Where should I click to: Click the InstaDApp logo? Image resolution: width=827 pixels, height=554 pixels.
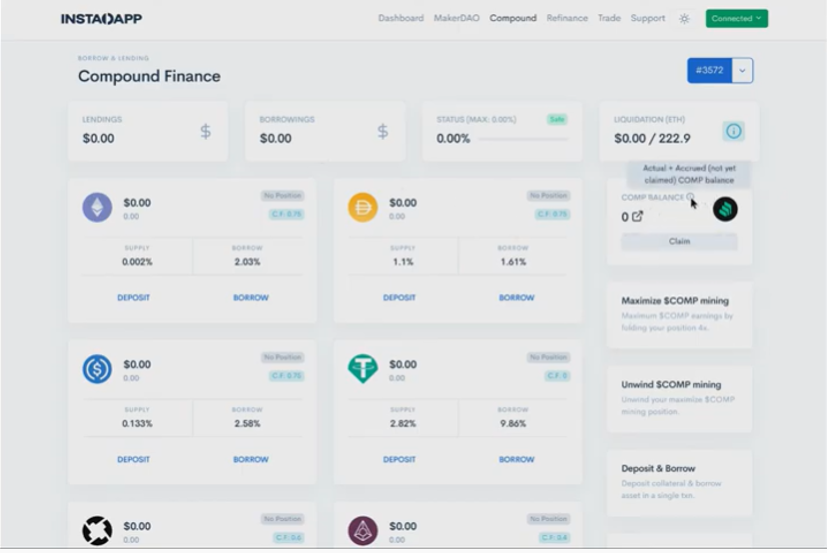(101, 19)
